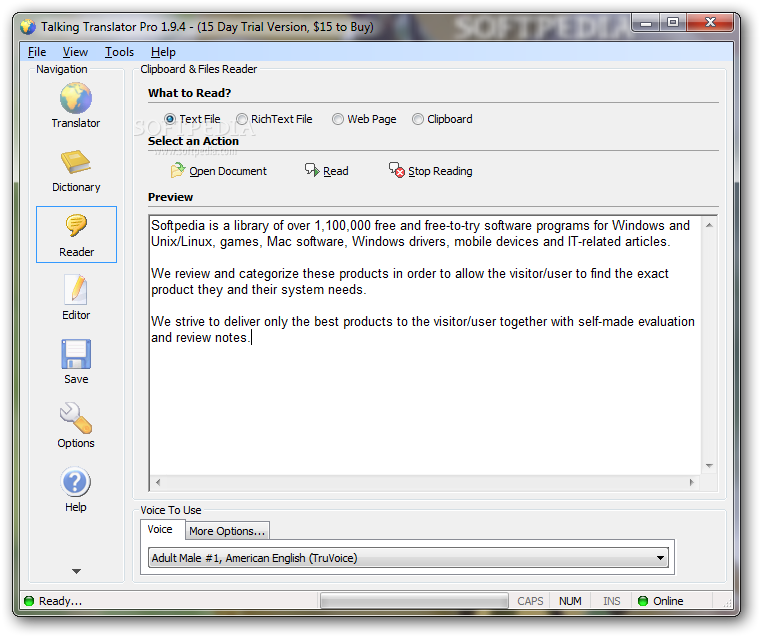Maximize the Talking Translator Pro window
Screen dimensions: 761x637
point(673,23)
